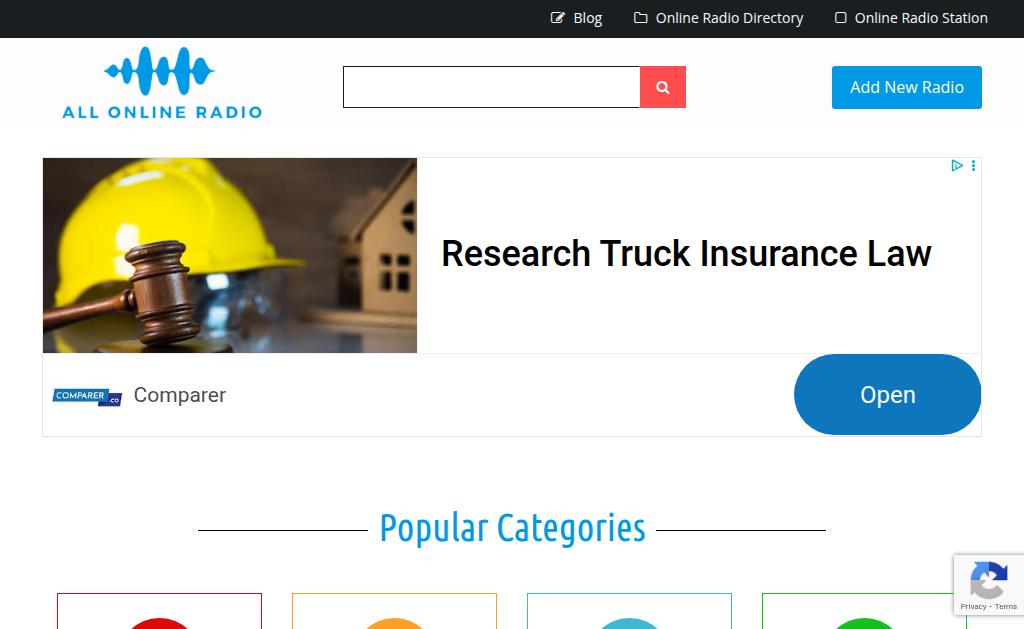Click the reCAPTCHA badge icon
Image resolution: width=1024 pixels, height=629 pixels.
tap(988, 580)
